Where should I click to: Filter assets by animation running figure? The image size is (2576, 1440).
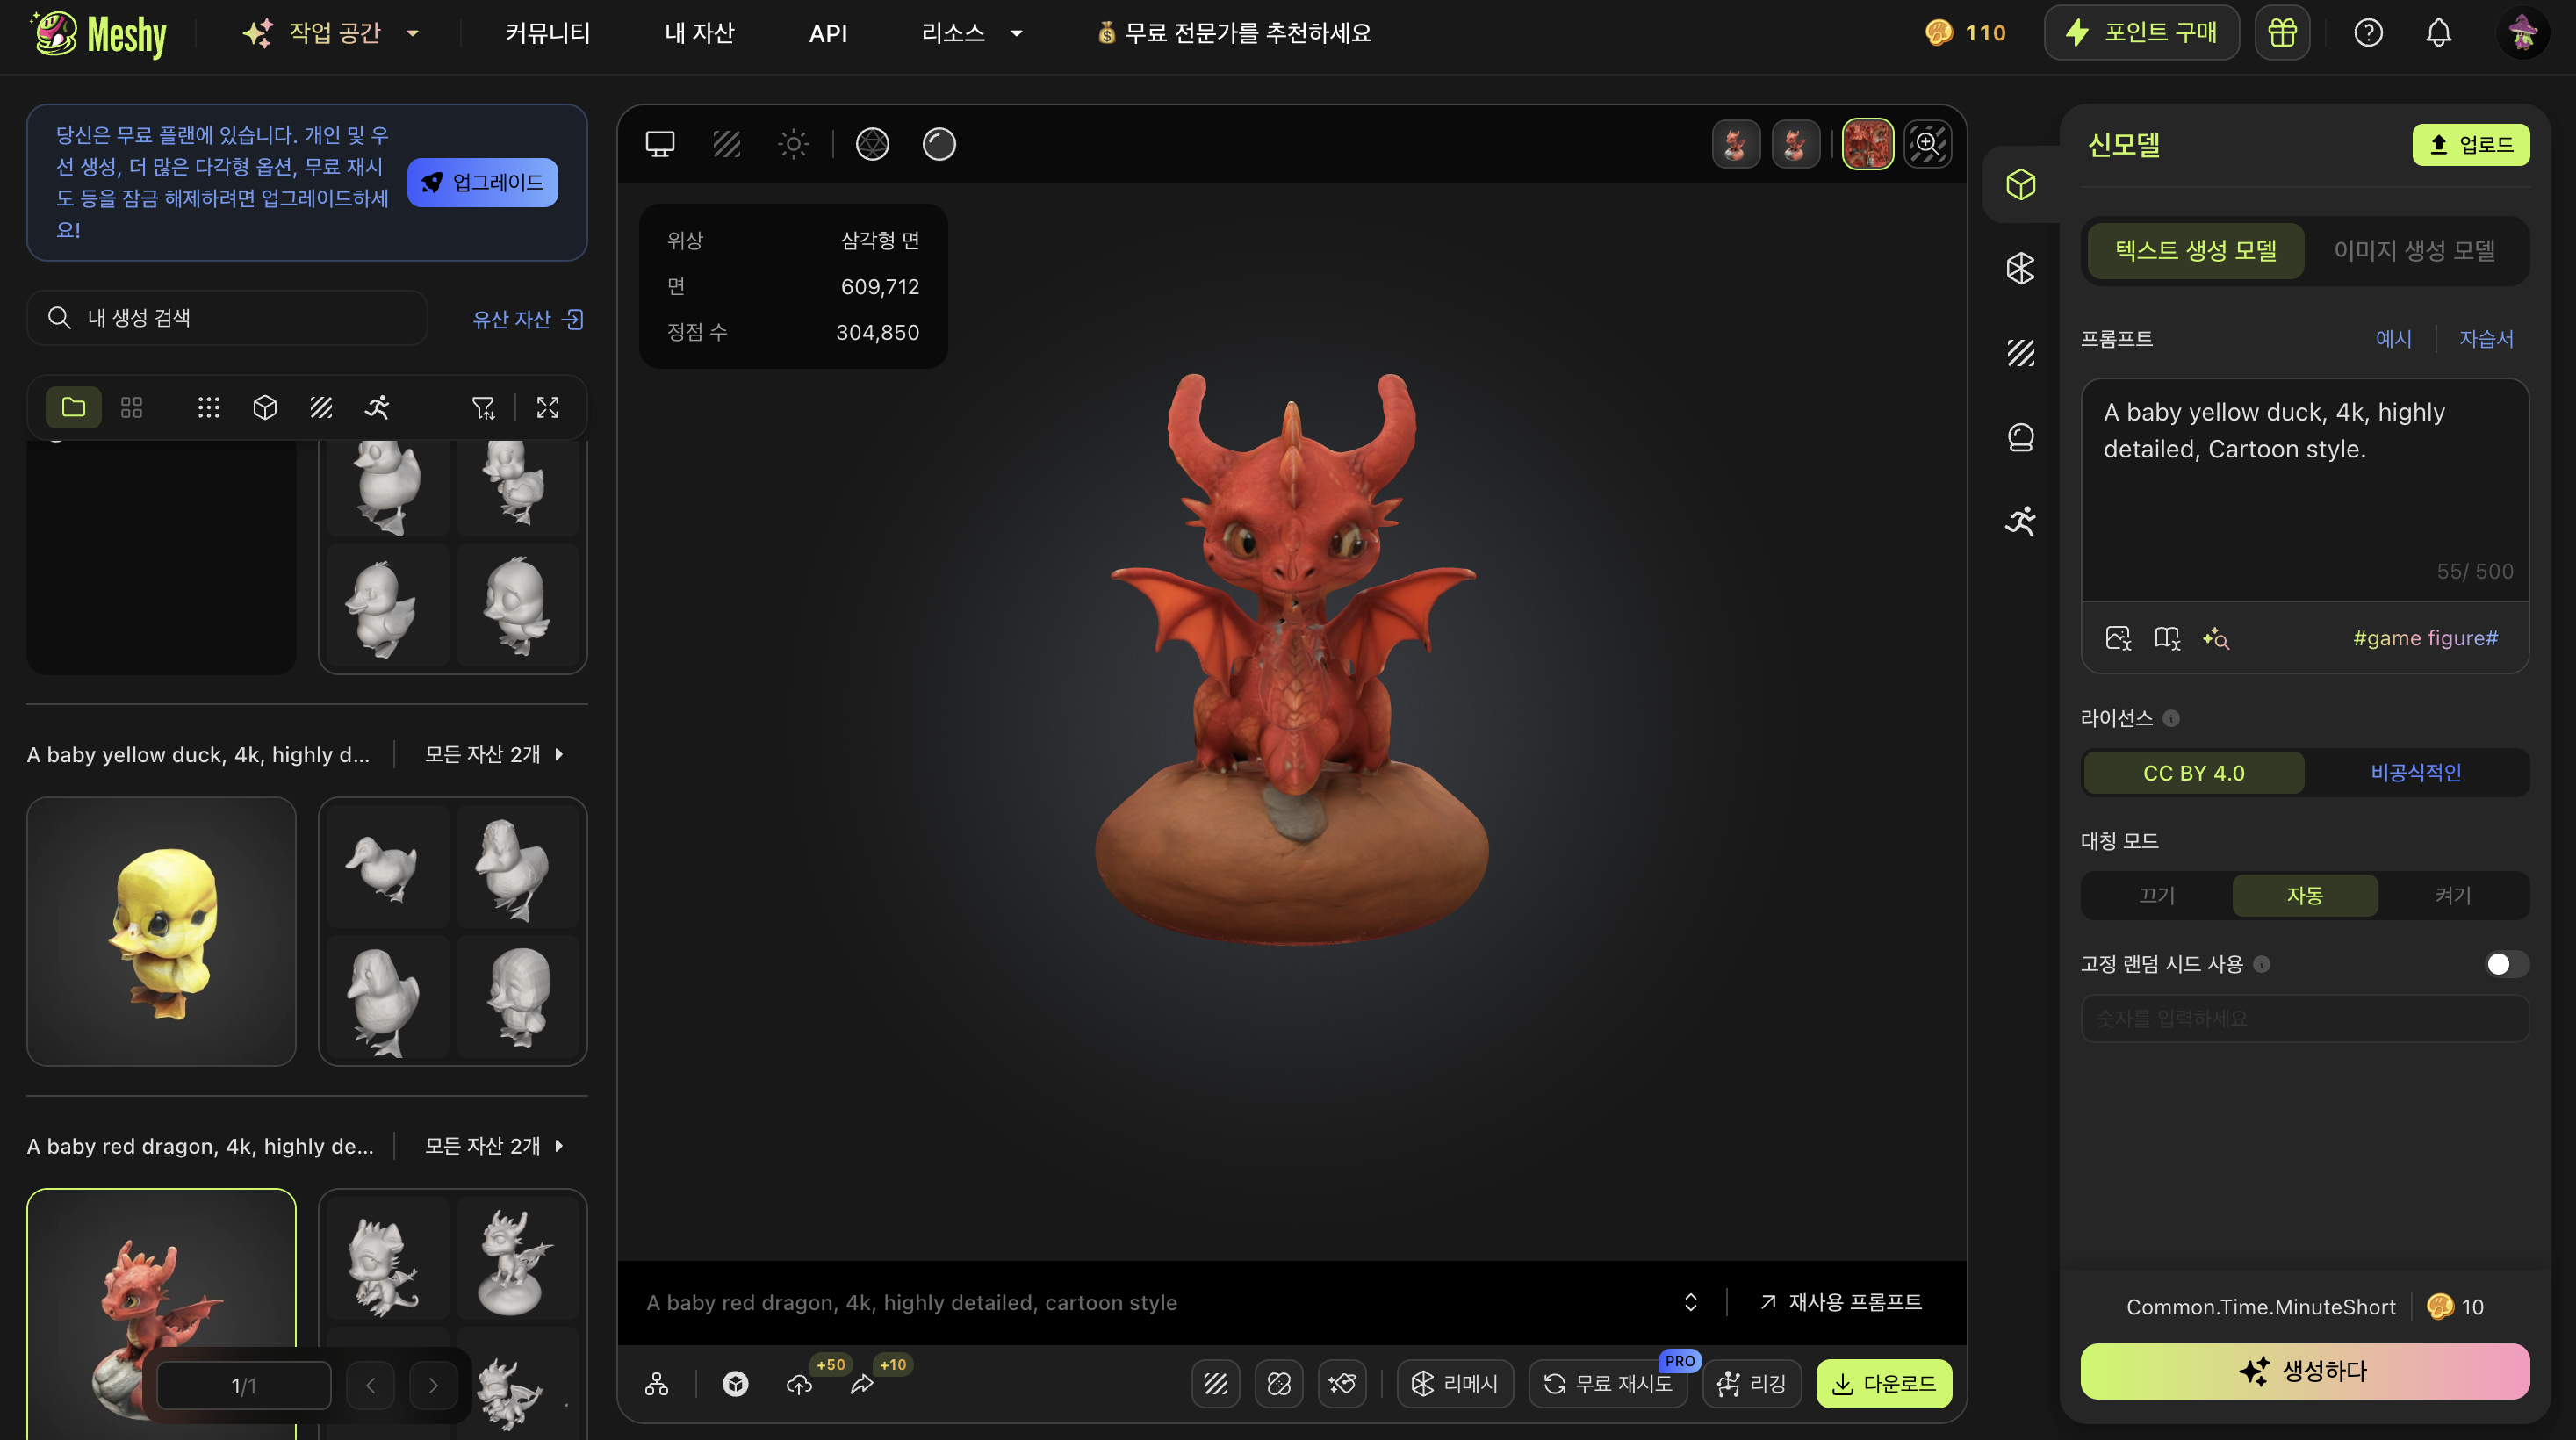[x=377, y=407]
